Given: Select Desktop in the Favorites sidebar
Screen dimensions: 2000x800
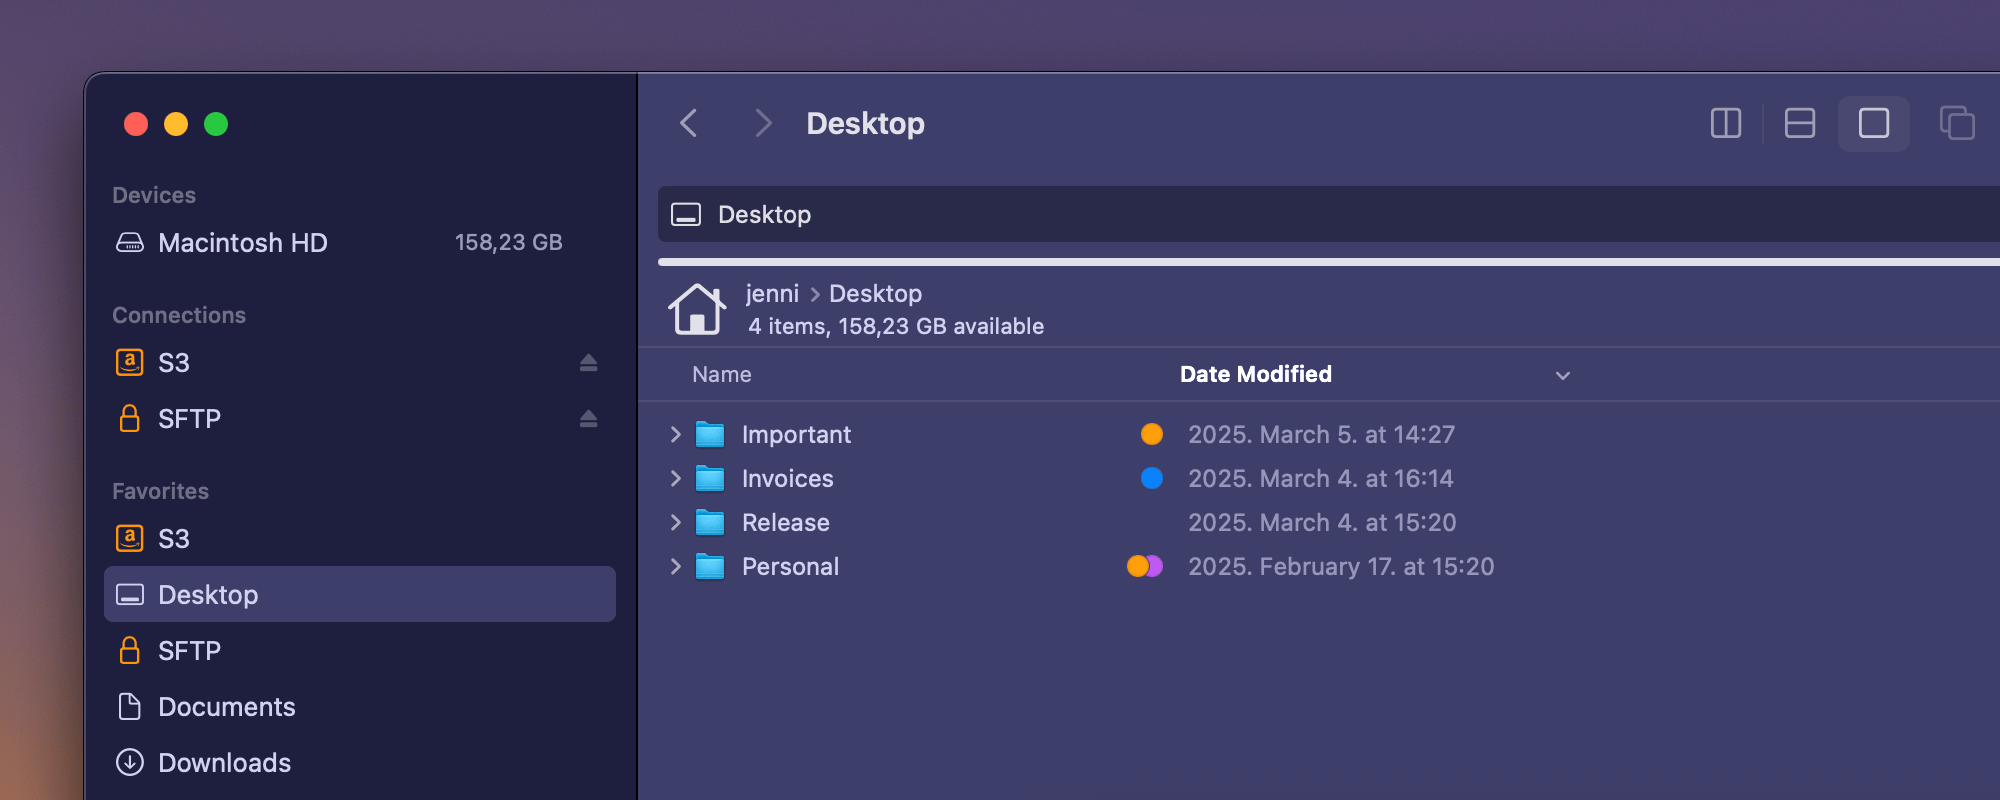Looking at the screenshot, I should (x=360, y=595).
